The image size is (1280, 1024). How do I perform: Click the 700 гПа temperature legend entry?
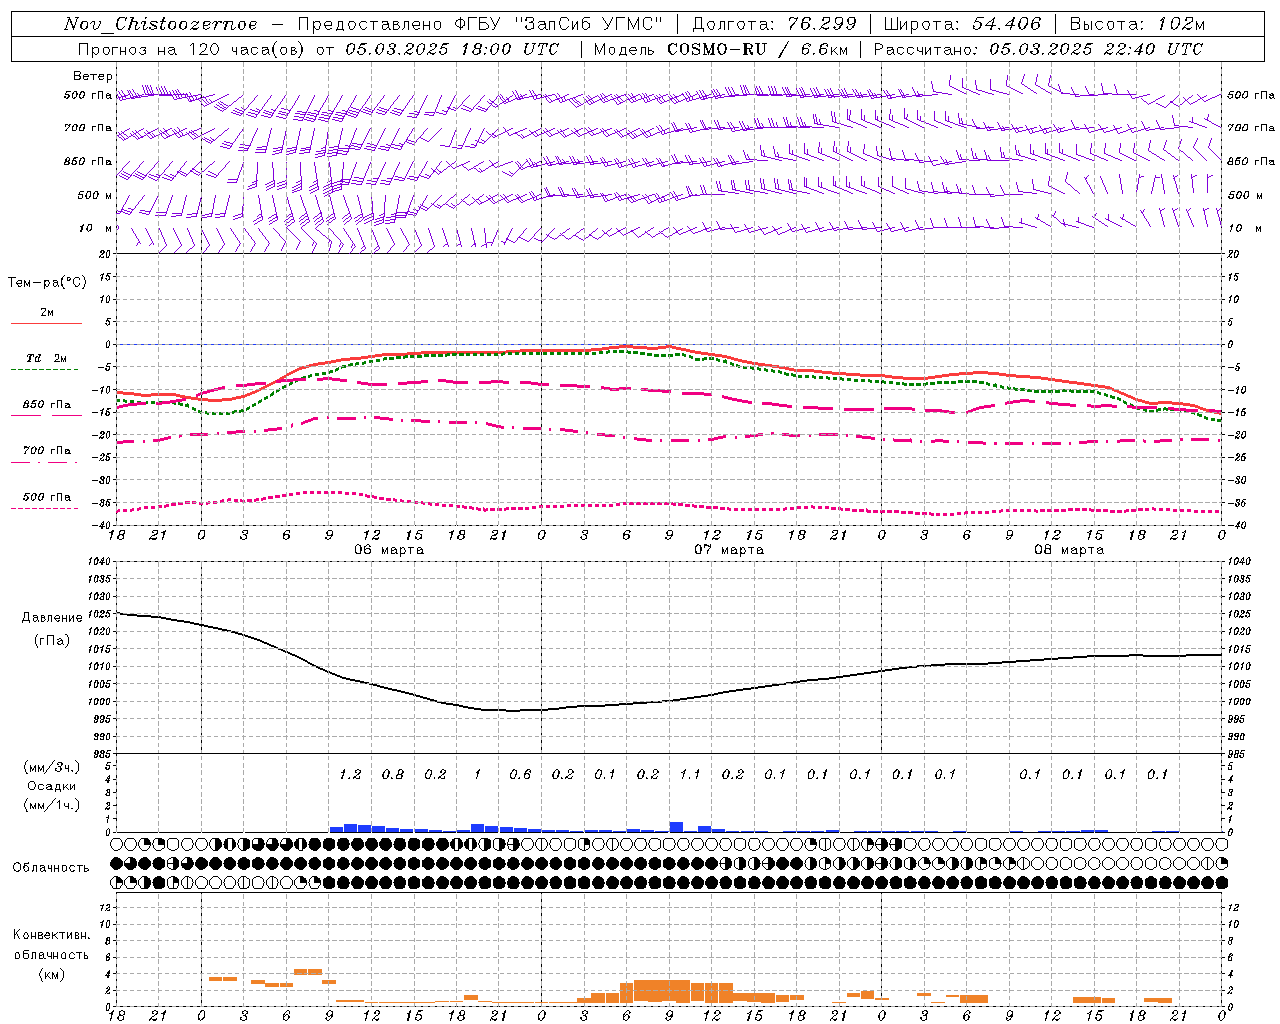coord(46,451)
